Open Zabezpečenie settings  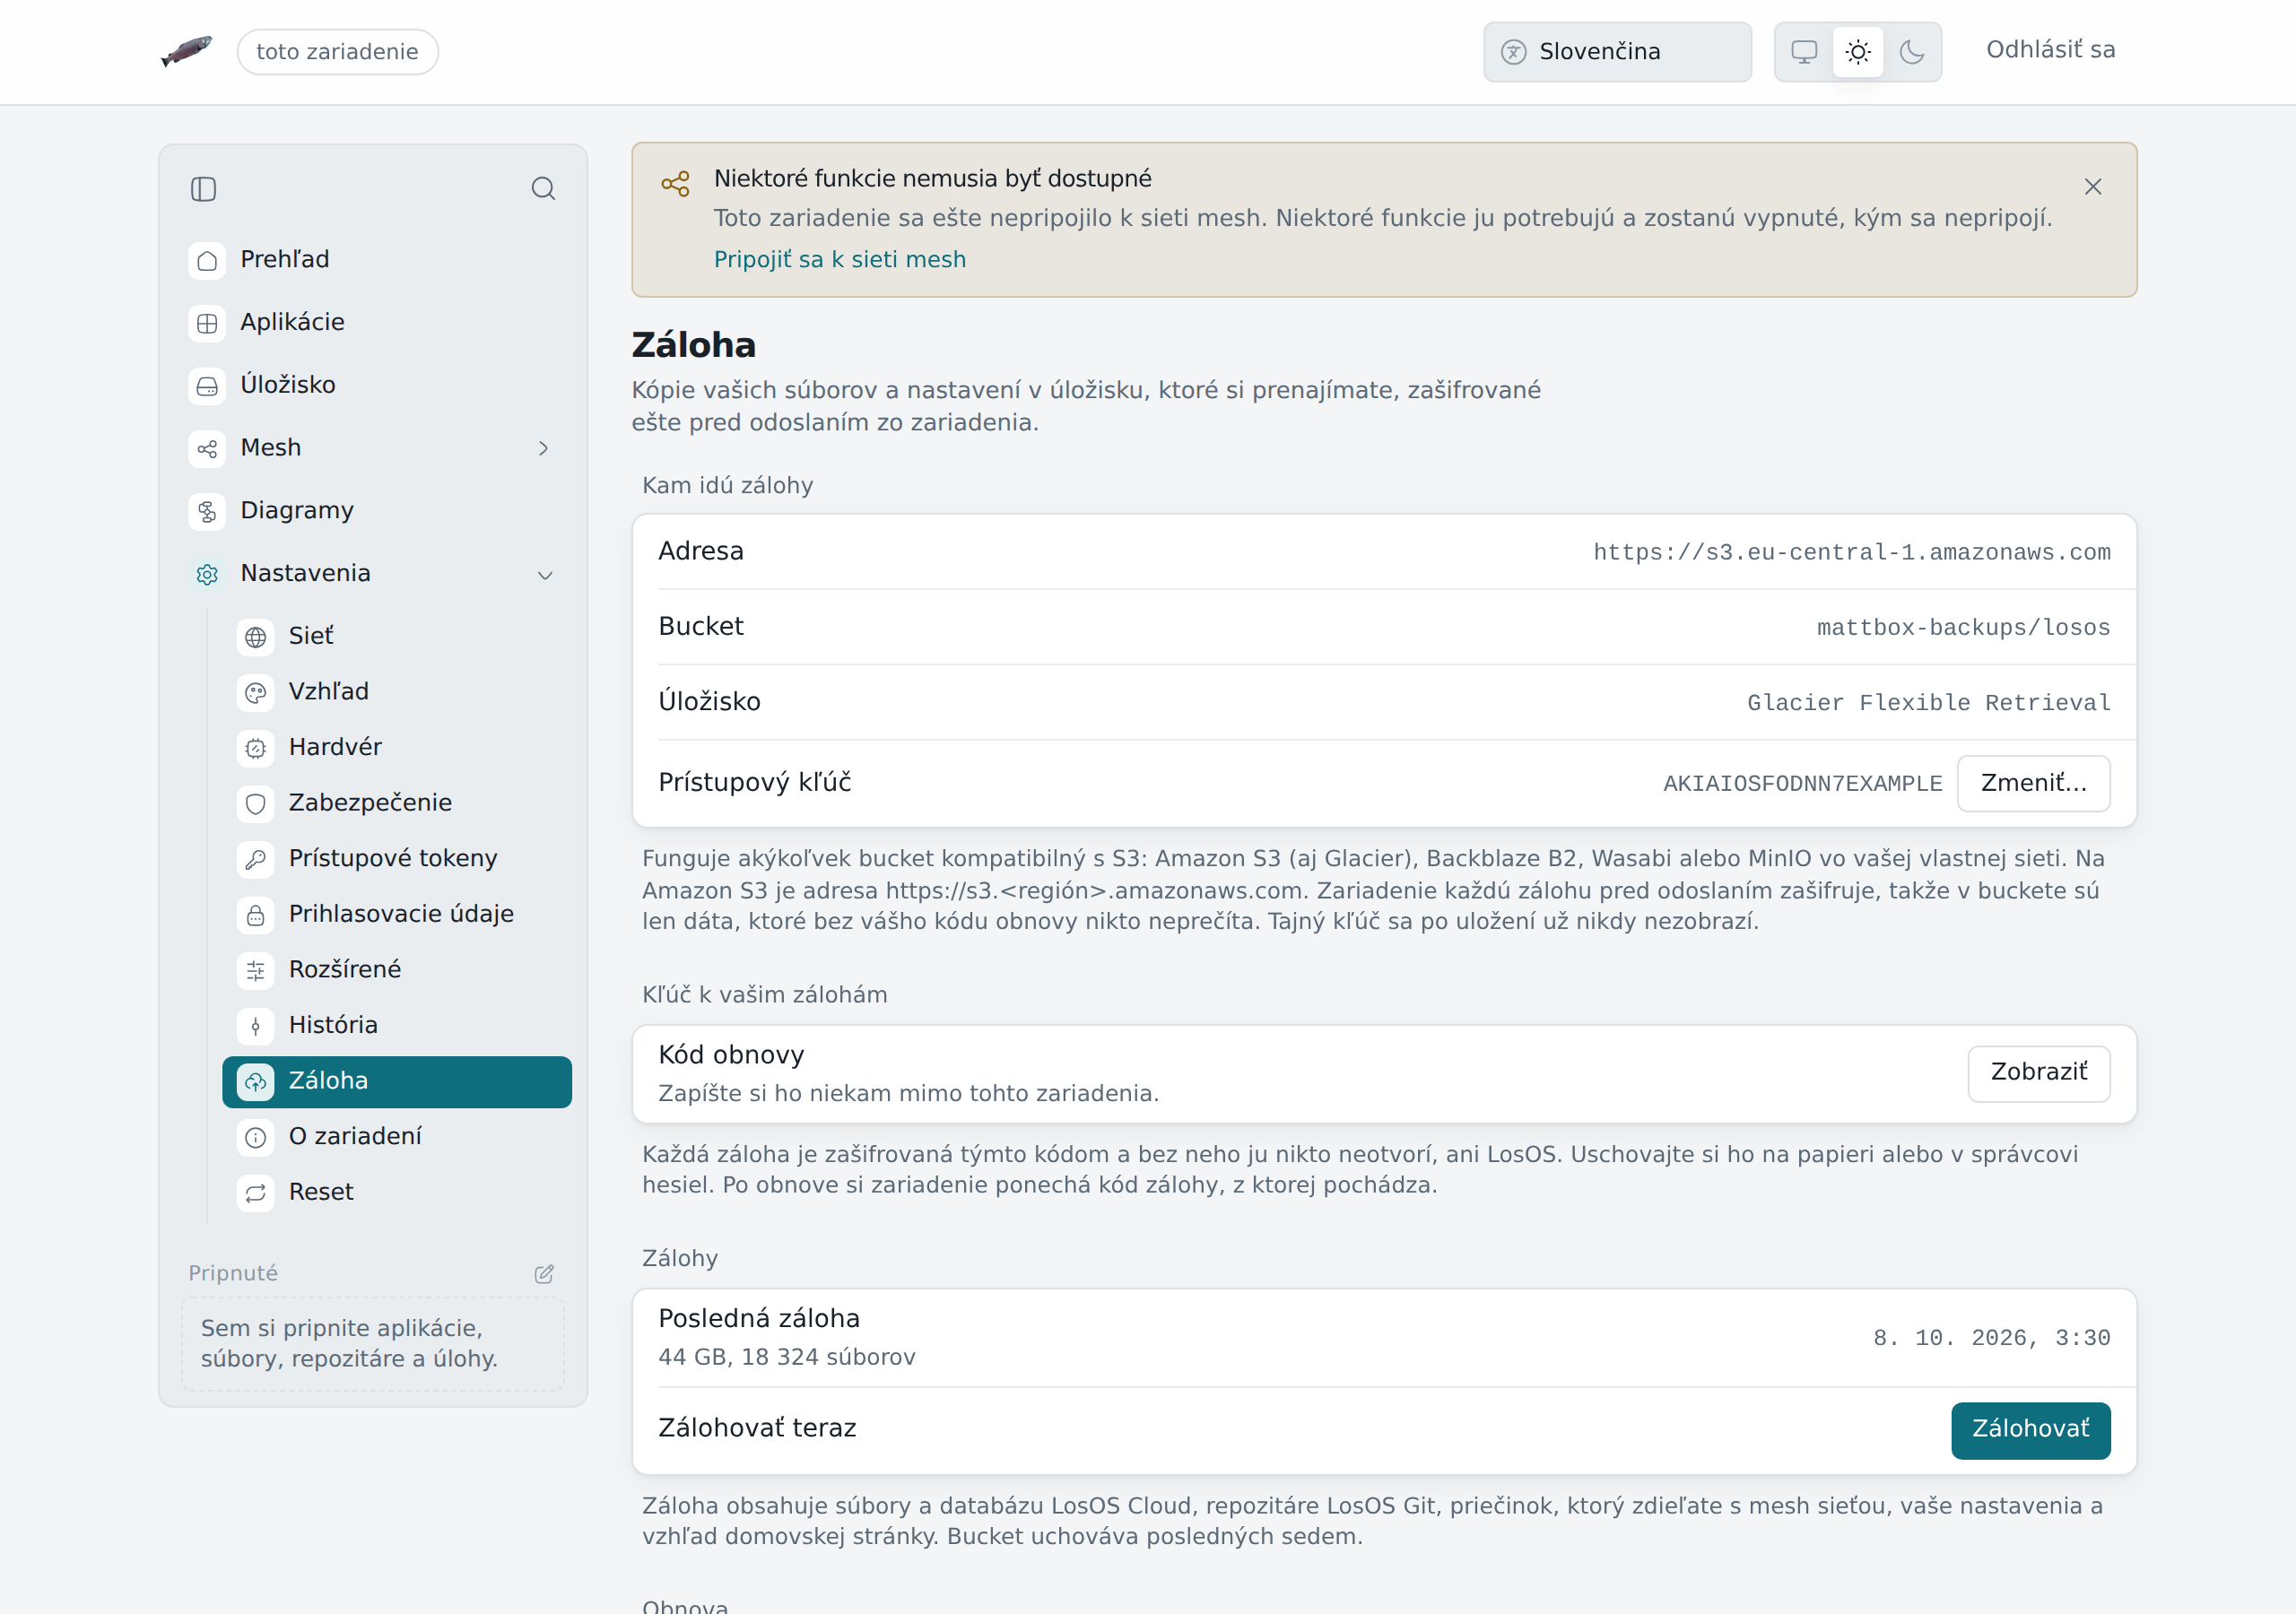tap(397, 803)
